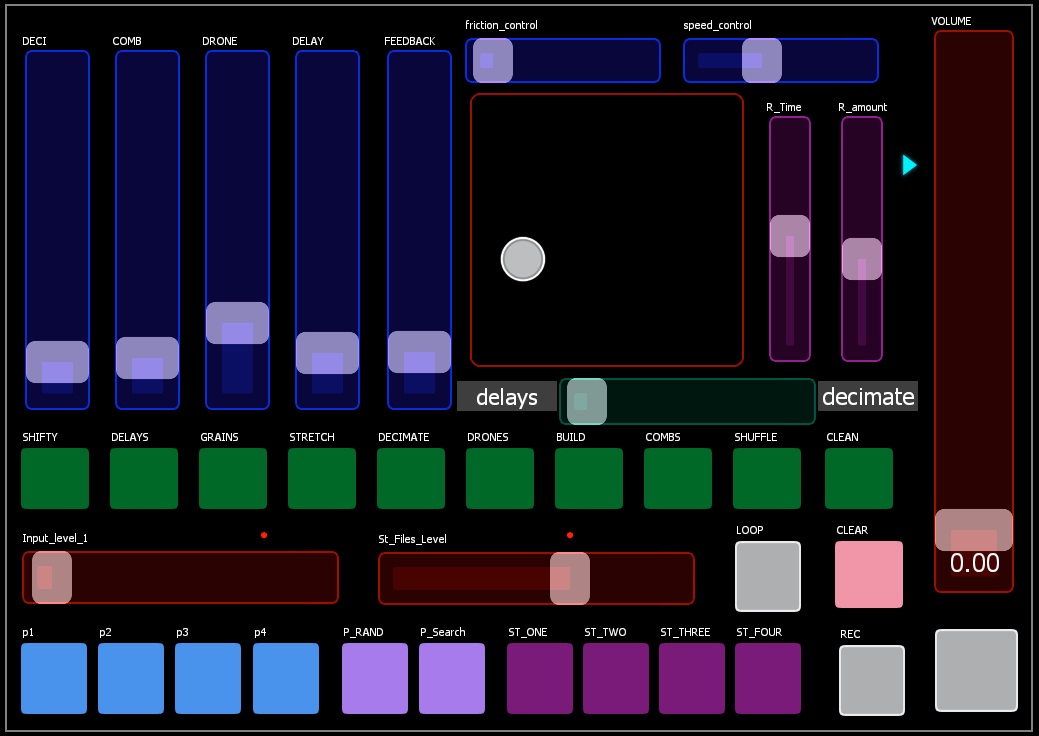The width and height of the screenshot is (1039, 736).
Task: Click the 0.00 volume value readout
Action: pos(975,563)
